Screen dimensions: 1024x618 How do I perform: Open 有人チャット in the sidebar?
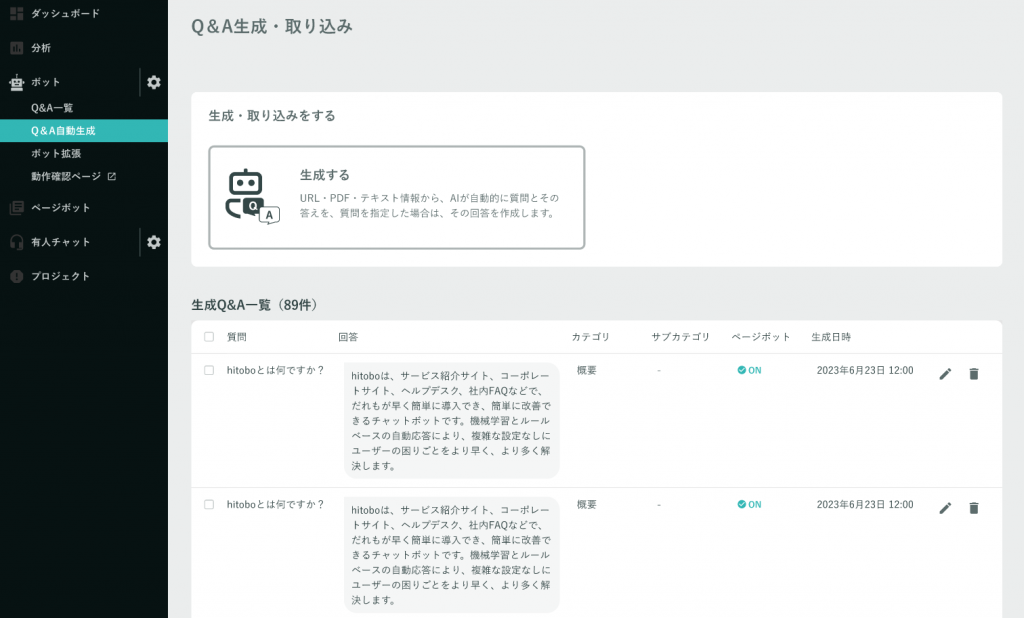click(61, 242)
